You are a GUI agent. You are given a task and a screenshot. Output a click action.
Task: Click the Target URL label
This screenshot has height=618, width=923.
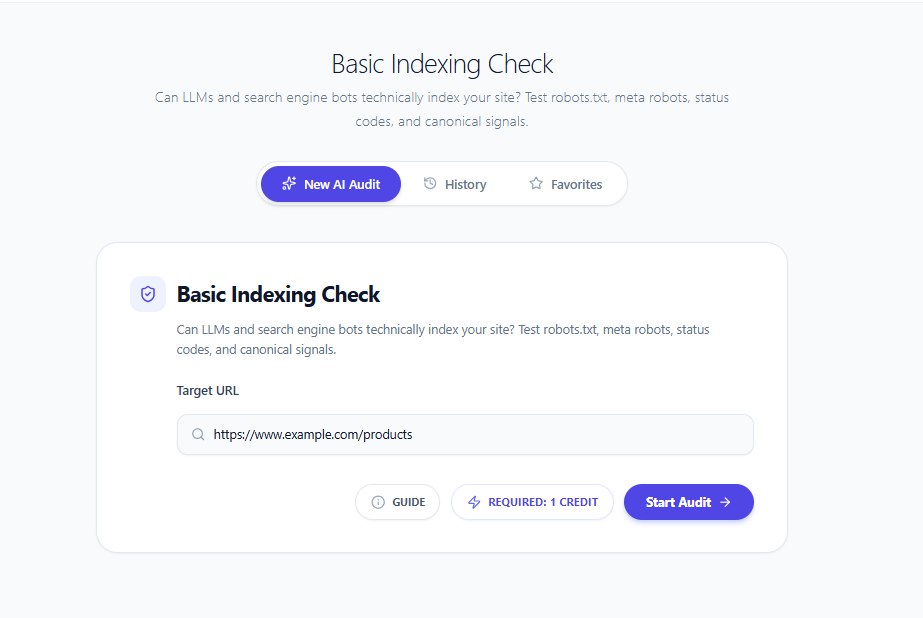pyautogui.click(x=207, y=390)
